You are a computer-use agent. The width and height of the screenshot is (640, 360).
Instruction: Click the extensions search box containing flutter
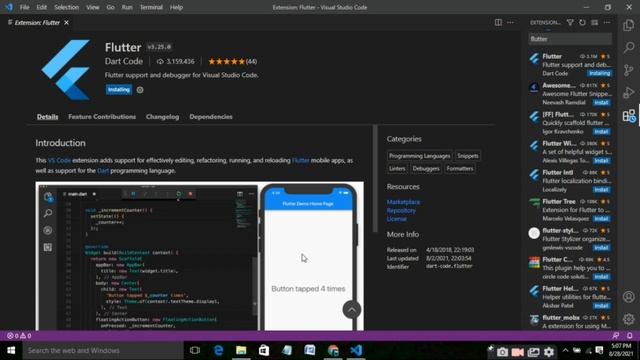click(570, 39)
